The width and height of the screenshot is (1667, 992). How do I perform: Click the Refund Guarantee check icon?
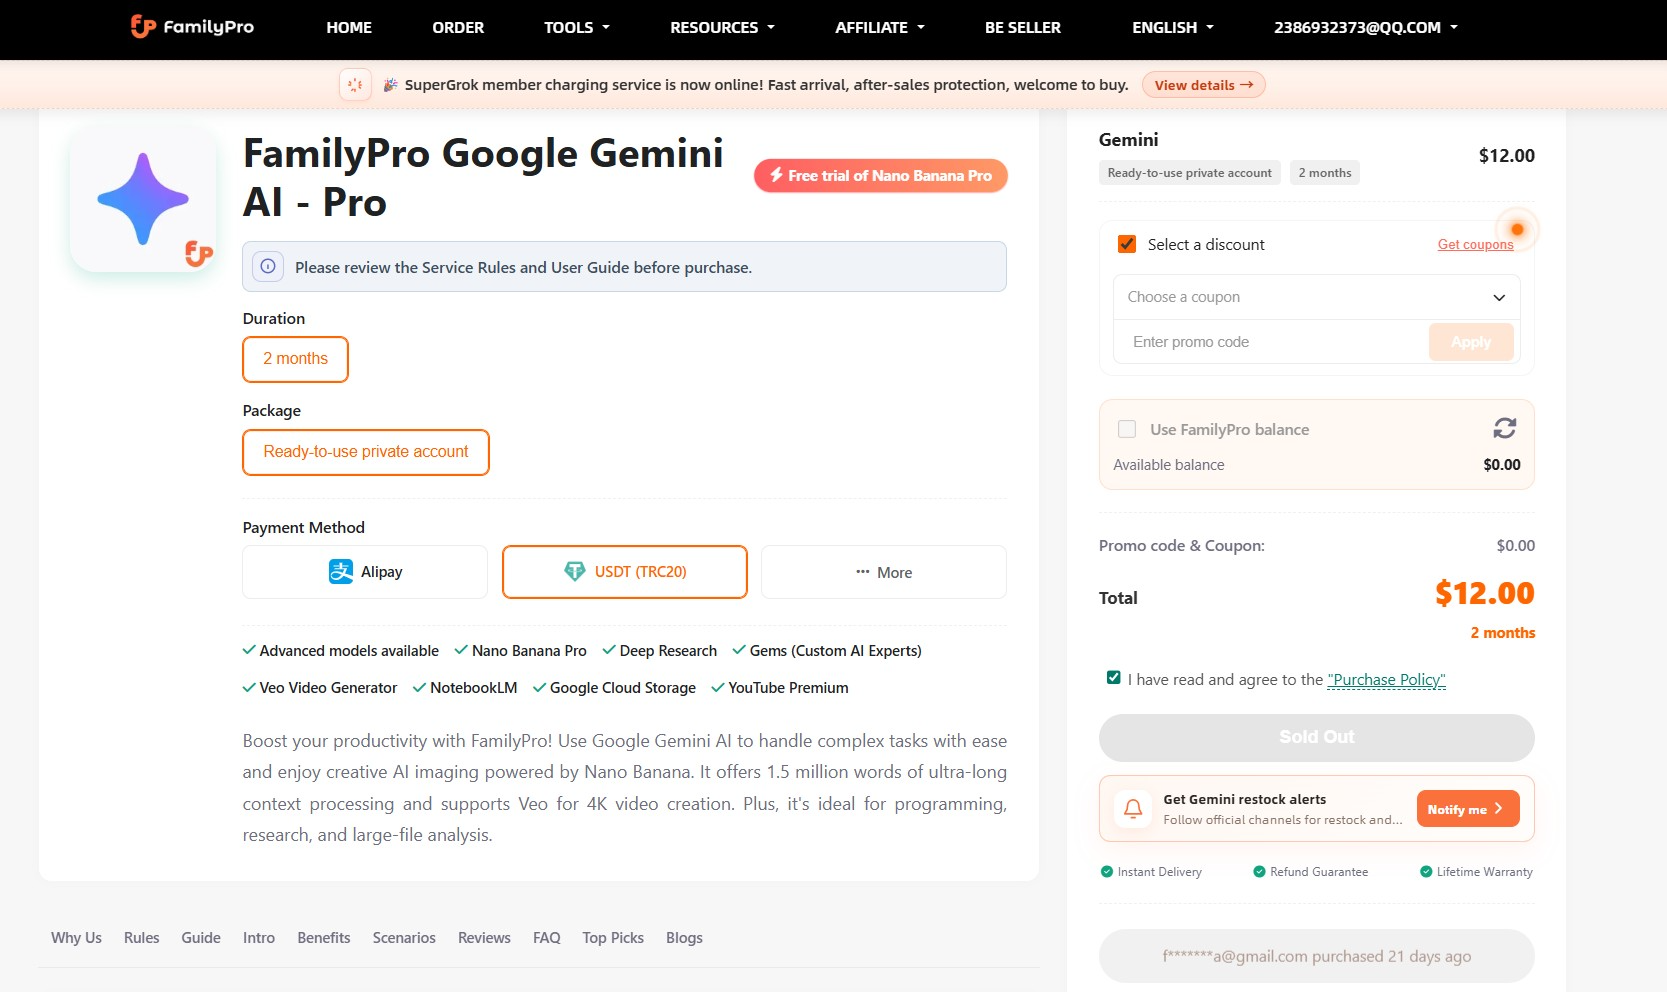(1259, 872)
